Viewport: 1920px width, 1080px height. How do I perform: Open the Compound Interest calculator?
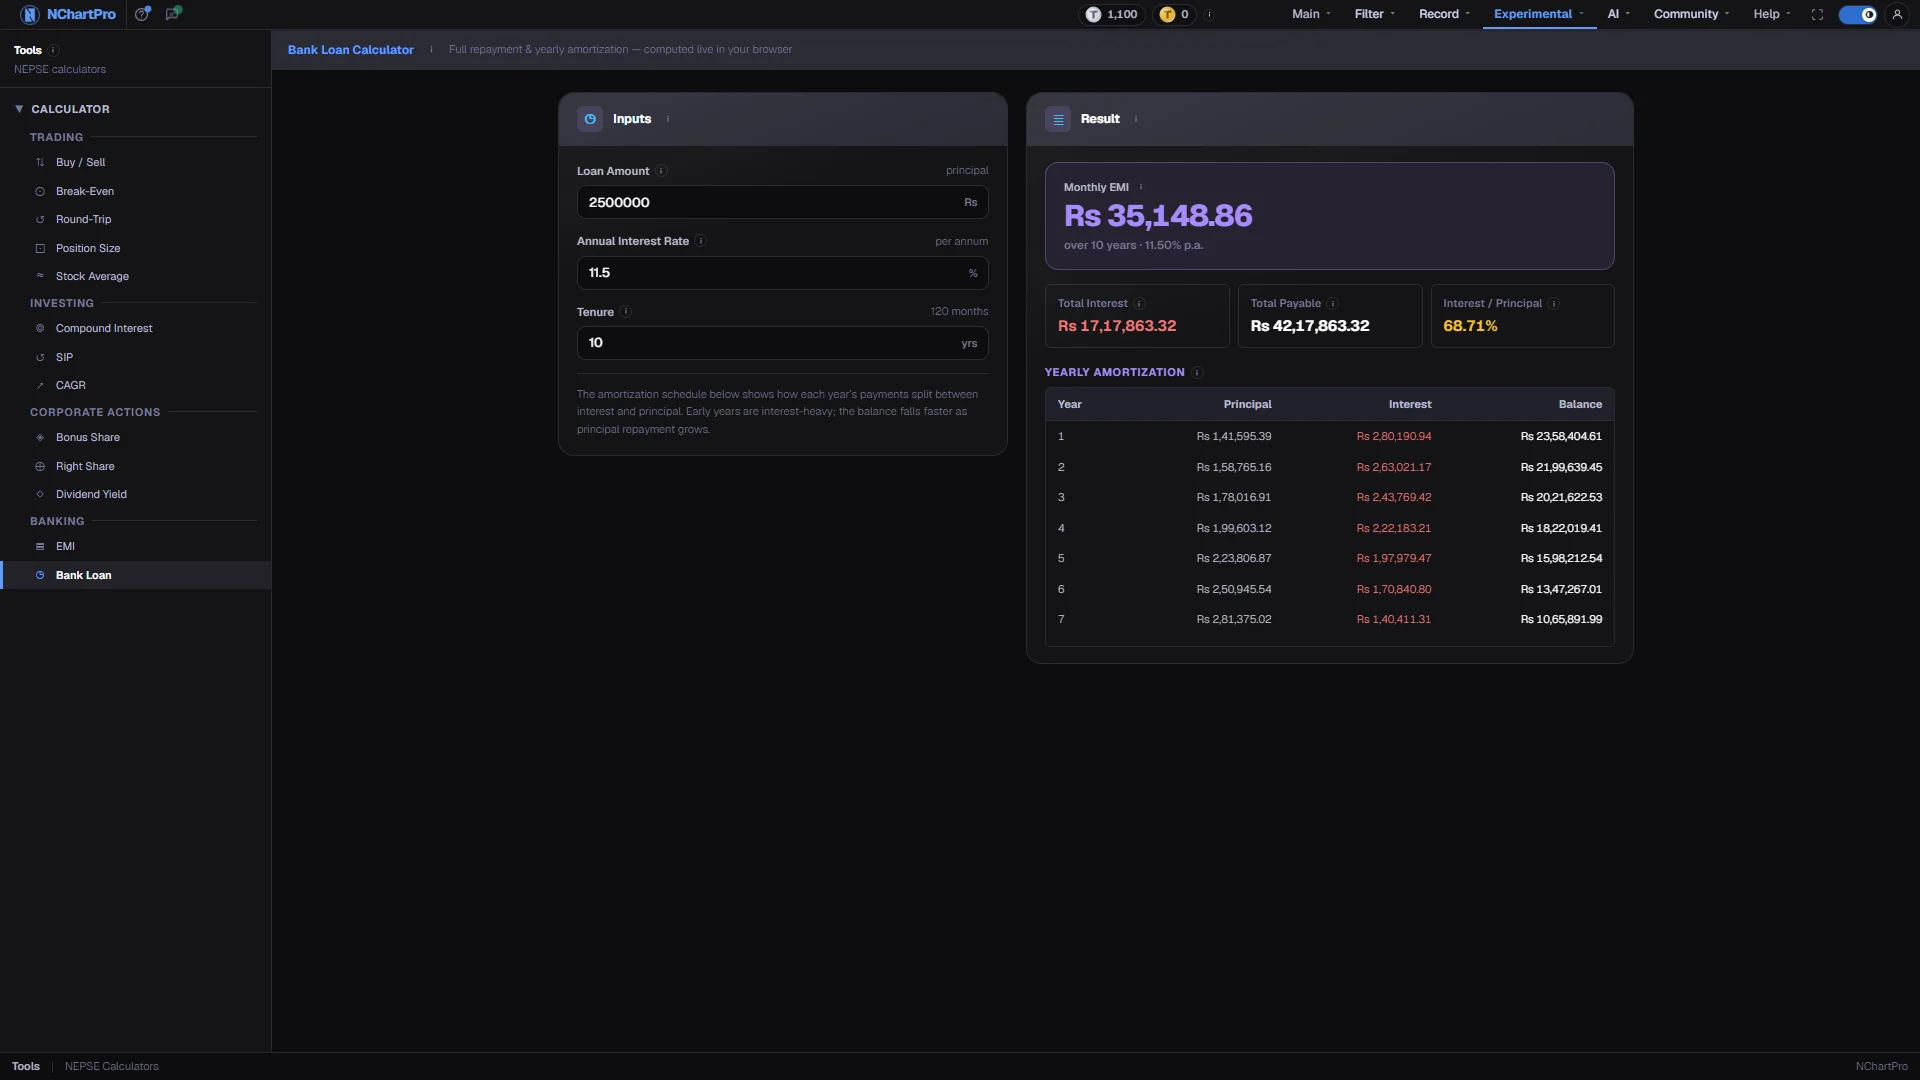[x=135, y=328]
